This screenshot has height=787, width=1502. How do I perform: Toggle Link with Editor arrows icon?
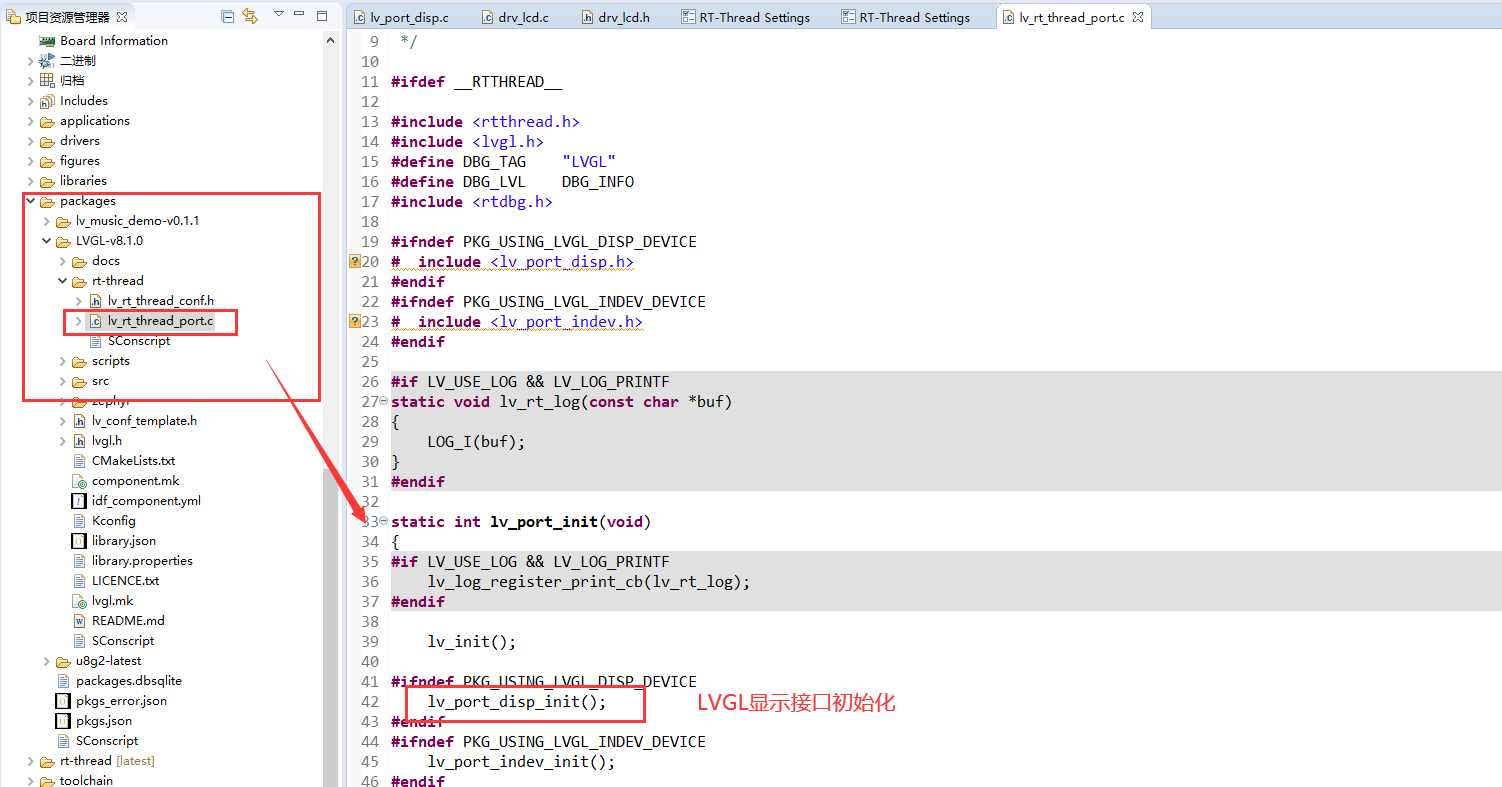250,17
